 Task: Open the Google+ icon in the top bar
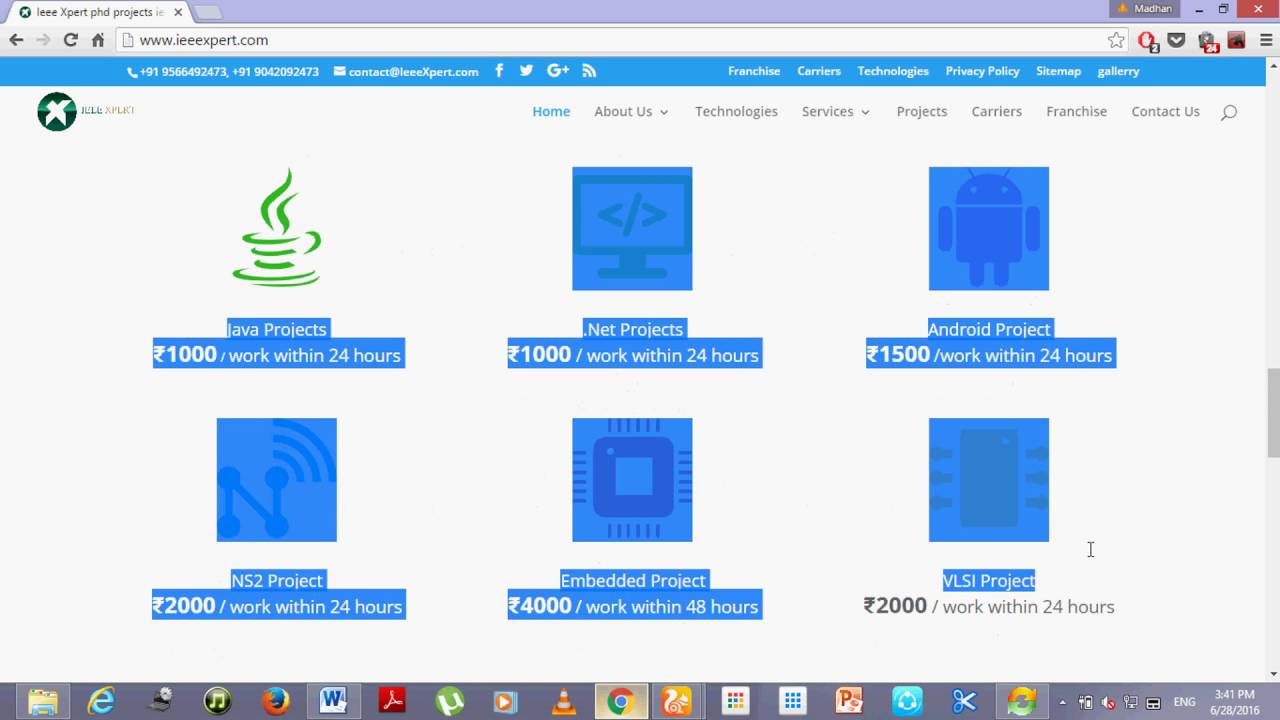(558, 70)
